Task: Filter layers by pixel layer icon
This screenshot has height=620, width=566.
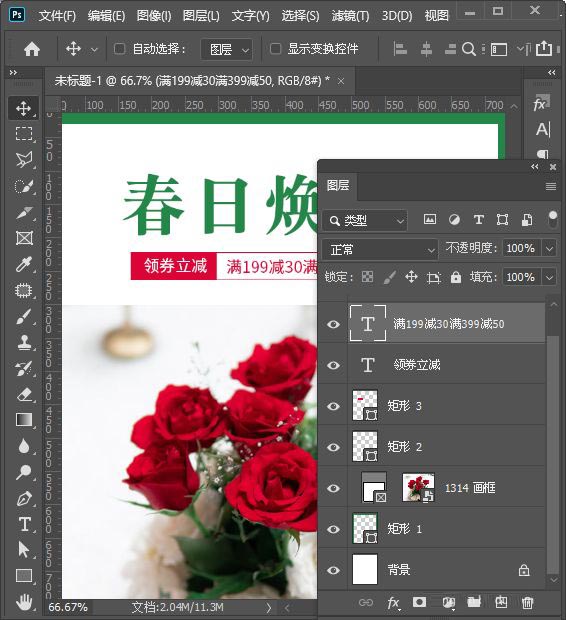Action: tap(430, 219)
